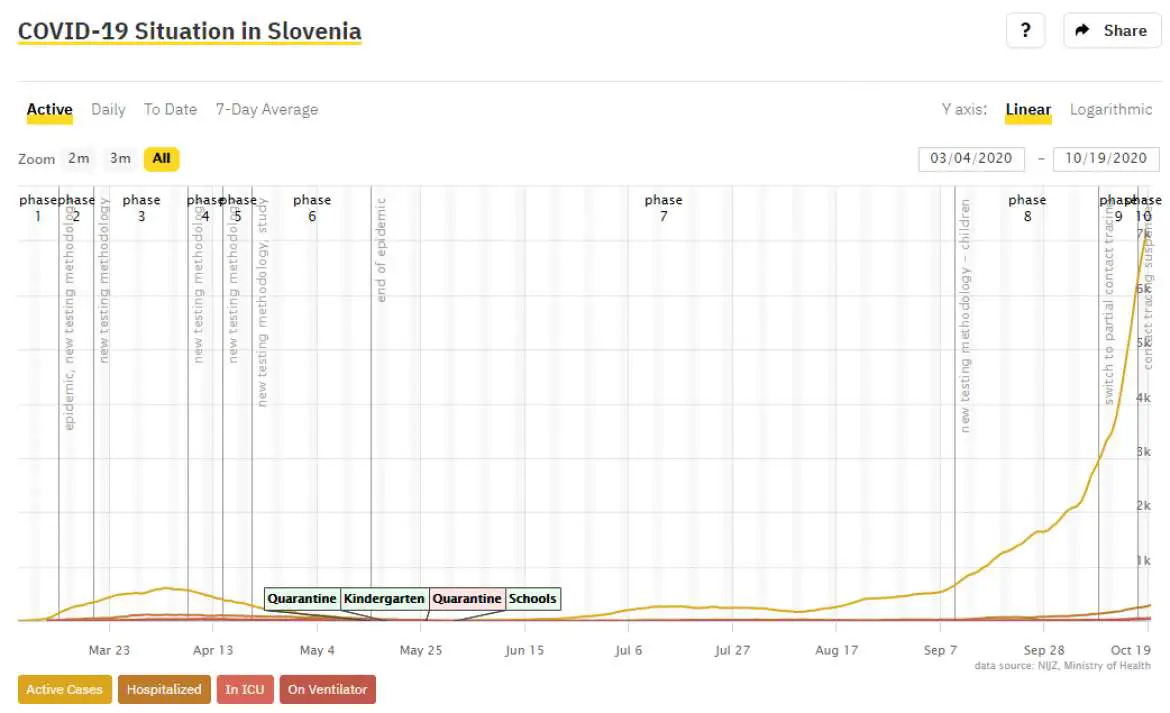The width and height of the screenshot is (1170, 713).
Task: Switch to the Daily tab
Action: (108, 110)
